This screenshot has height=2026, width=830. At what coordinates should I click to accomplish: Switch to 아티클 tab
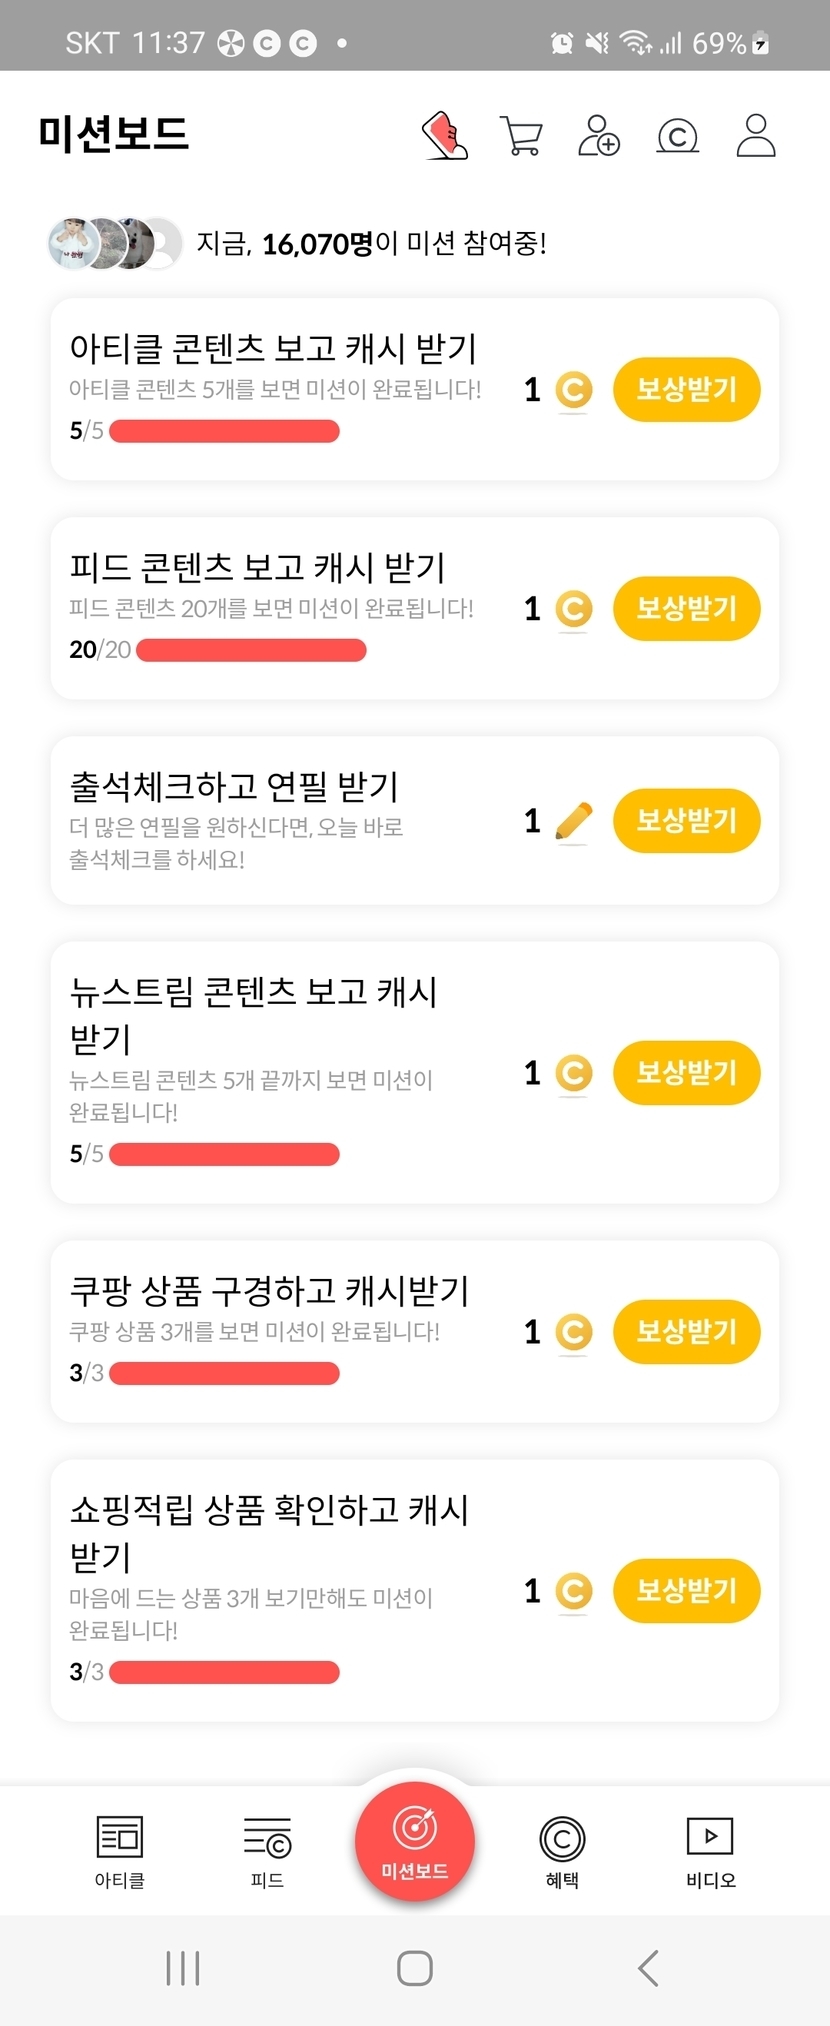coord(120,1852)
